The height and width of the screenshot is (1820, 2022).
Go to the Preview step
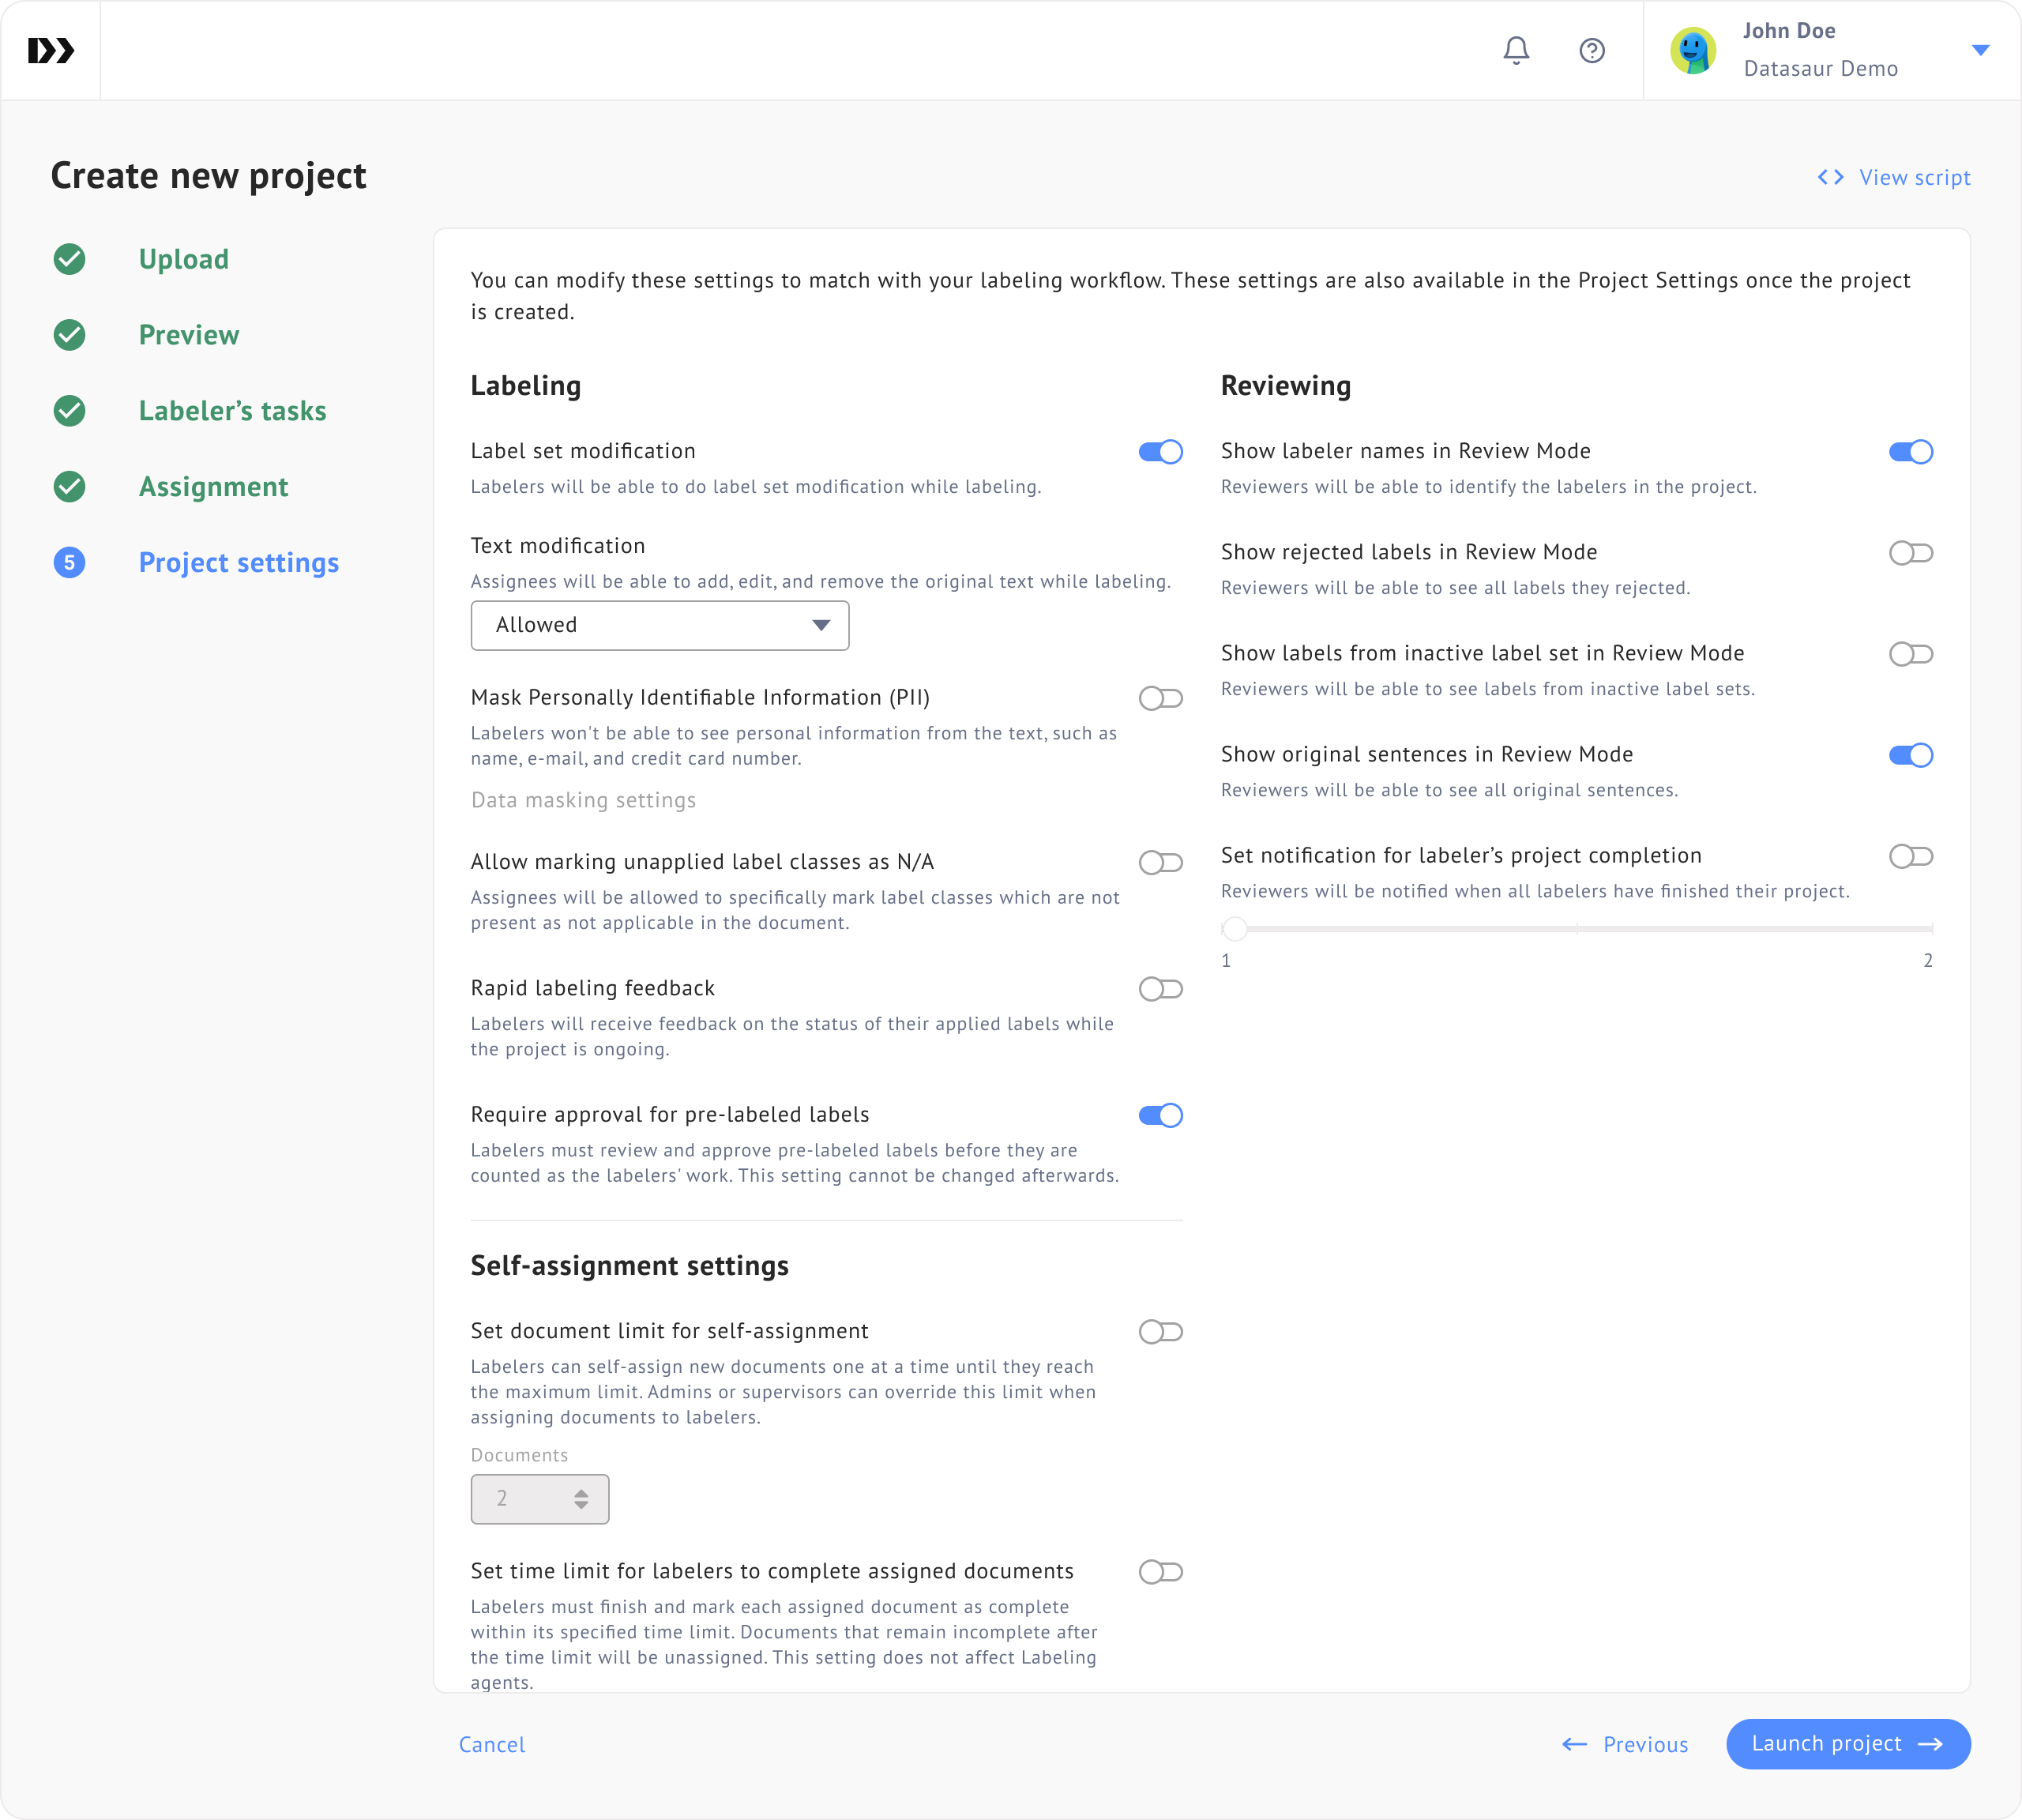189,335
